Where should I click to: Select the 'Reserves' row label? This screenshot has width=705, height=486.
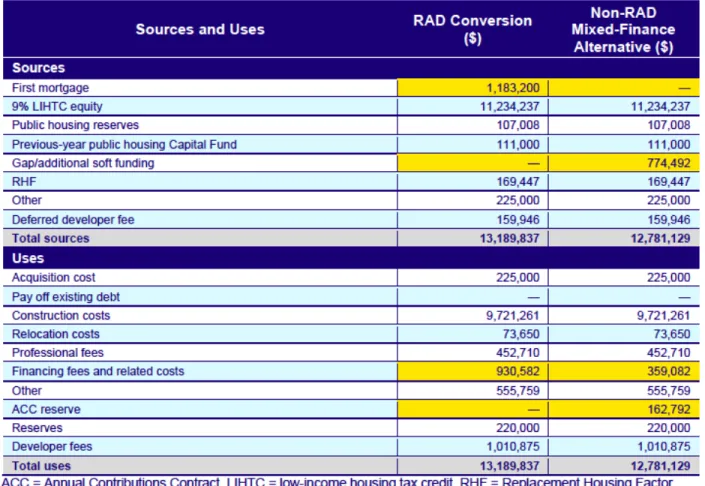(37, 428)
